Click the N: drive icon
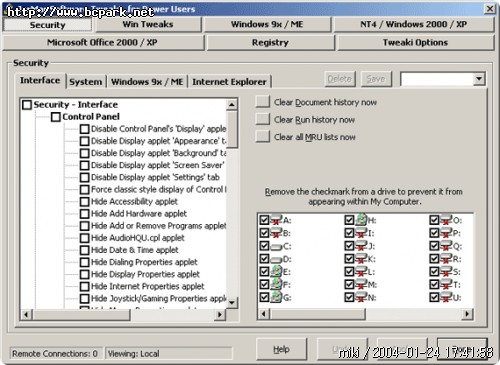Screen dimensions: 500x365 pos(361,297)
